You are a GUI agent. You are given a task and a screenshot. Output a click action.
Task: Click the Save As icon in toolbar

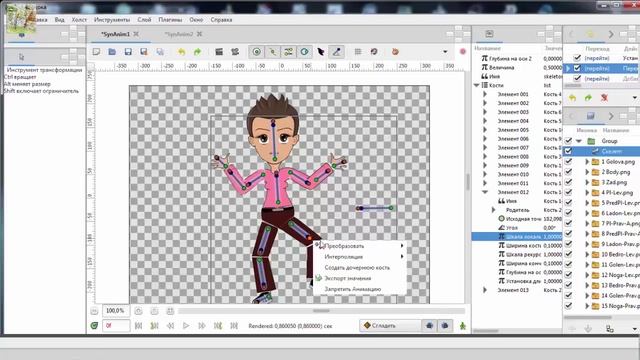(x=144, y=52)
